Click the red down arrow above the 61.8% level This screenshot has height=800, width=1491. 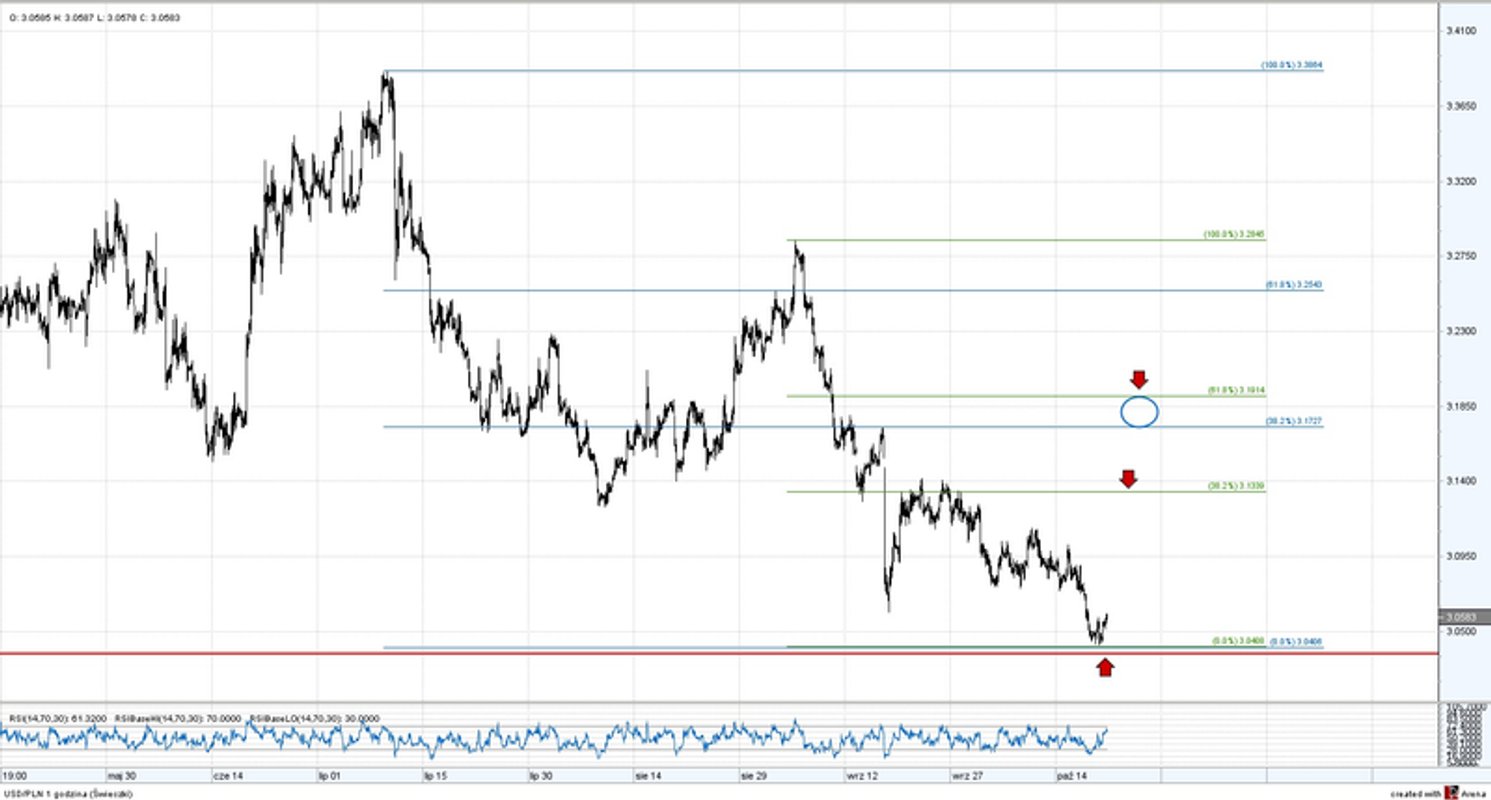click(x=1139, y=379)
